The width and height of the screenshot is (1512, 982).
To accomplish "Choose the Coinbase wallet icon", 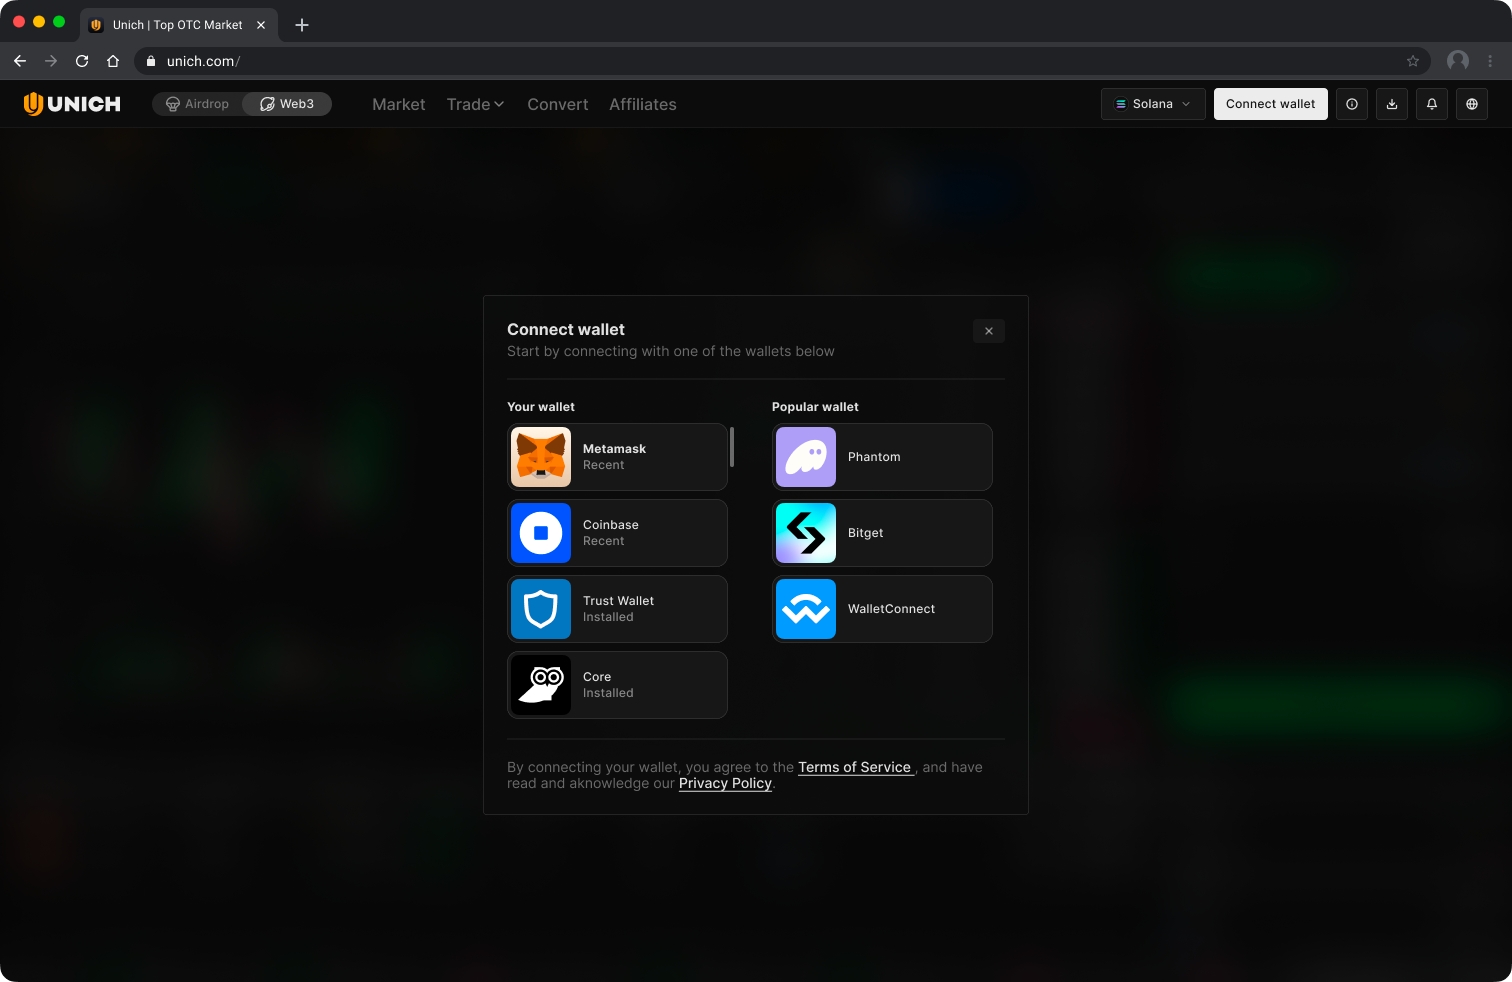I will 541,533.
